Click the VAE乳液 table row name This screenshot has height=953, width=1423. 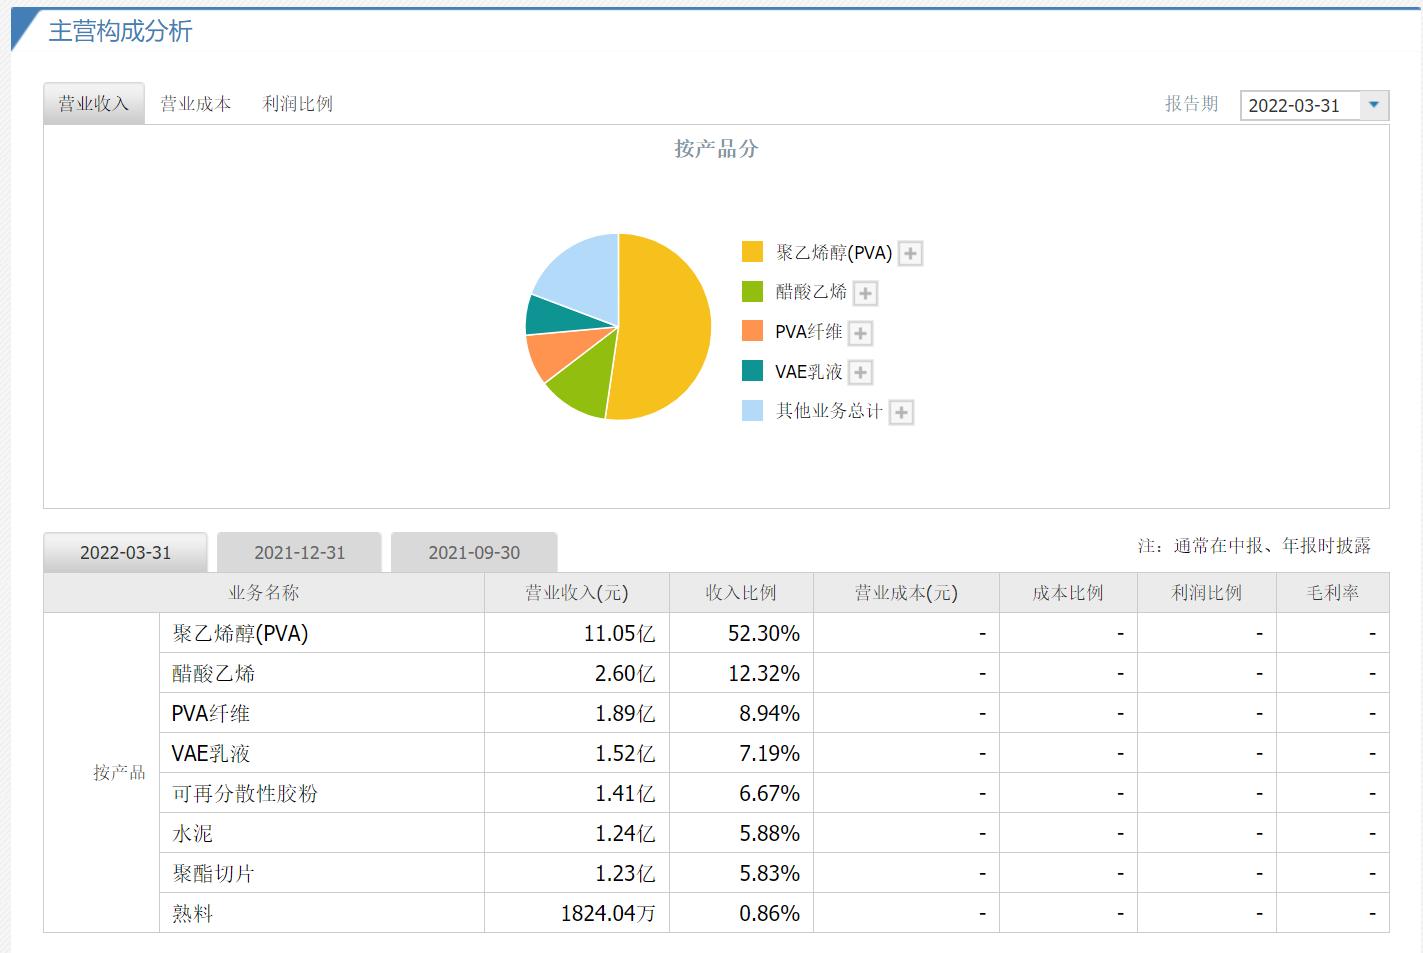coord(211,753)
